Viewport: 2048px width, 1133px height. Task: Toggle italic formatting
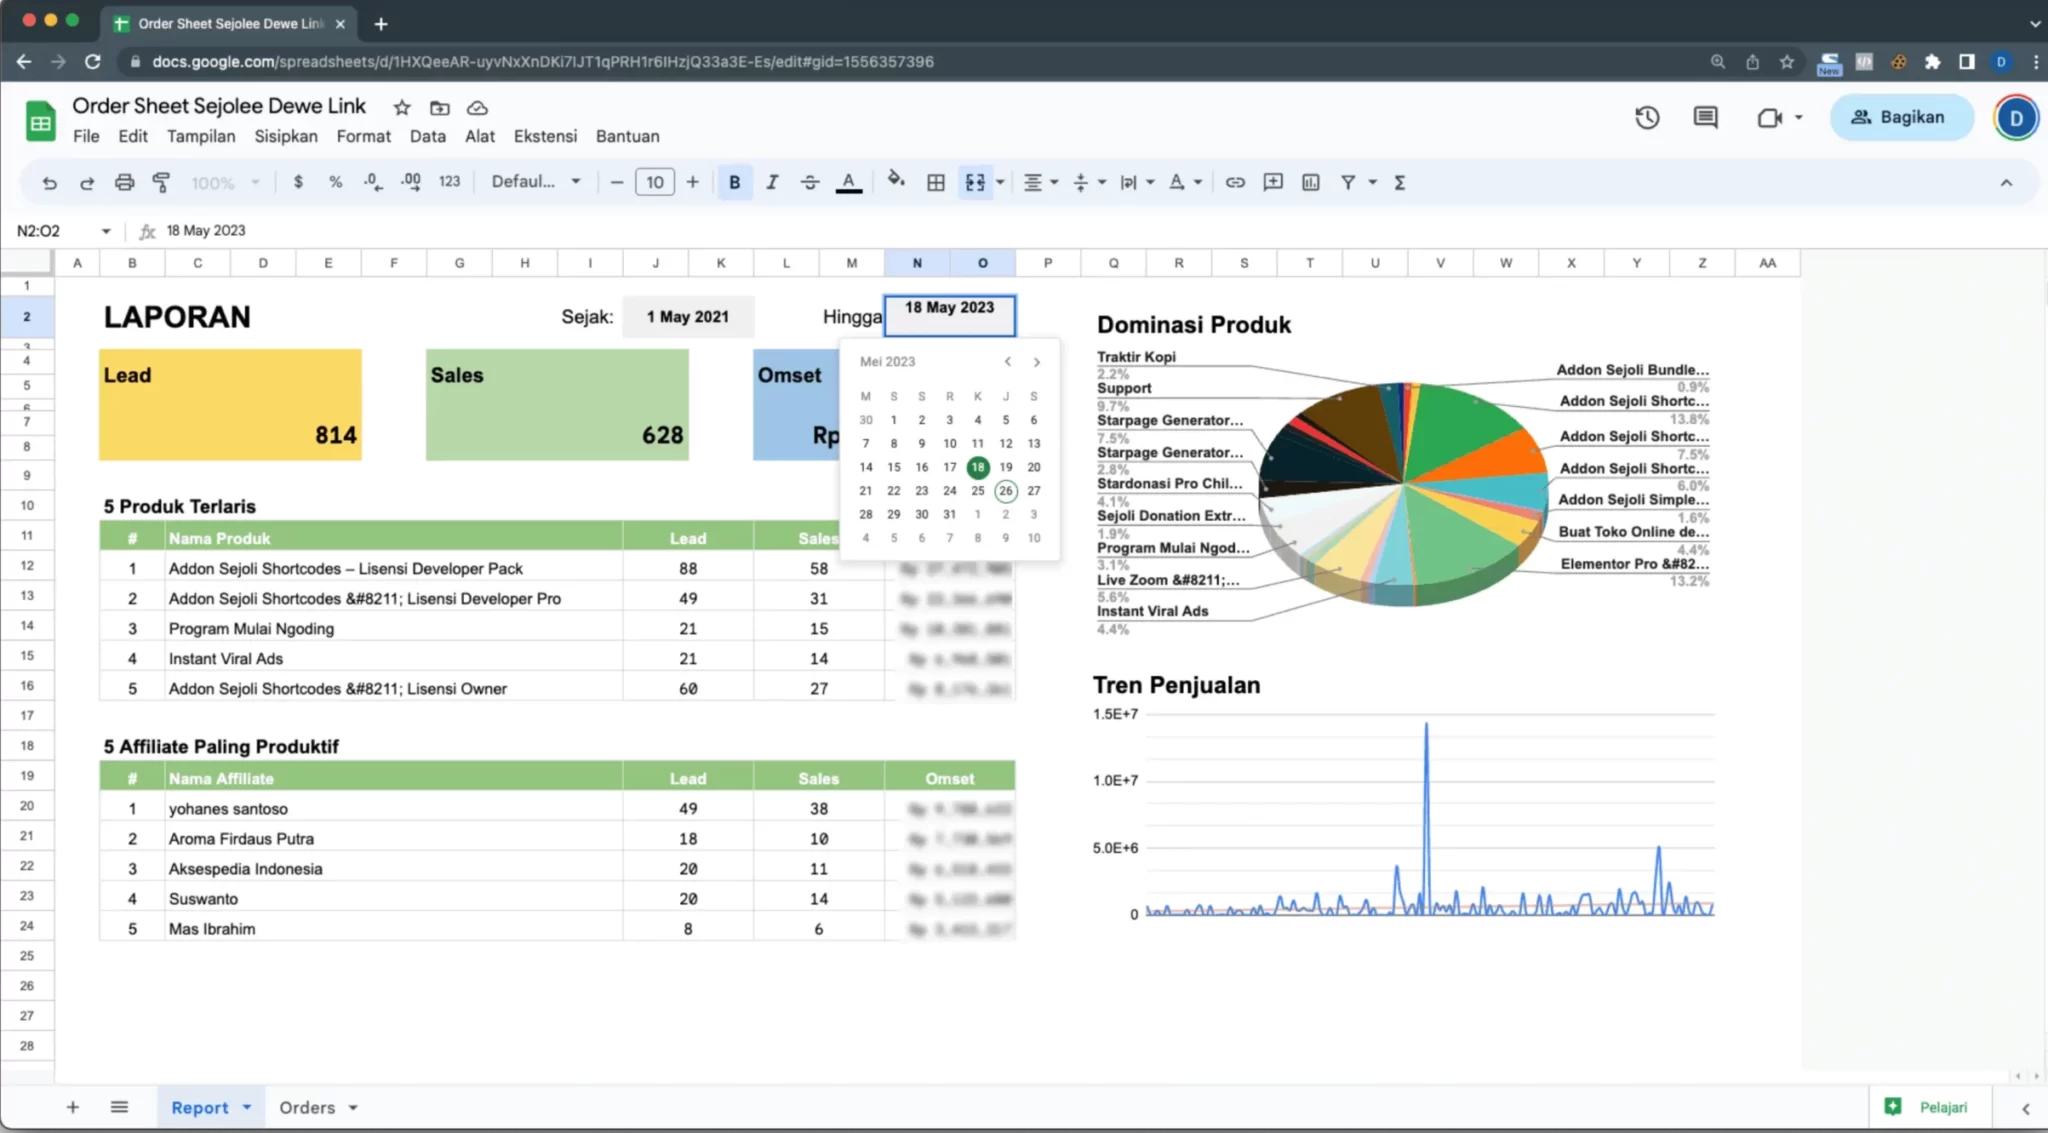coord(772,182)
